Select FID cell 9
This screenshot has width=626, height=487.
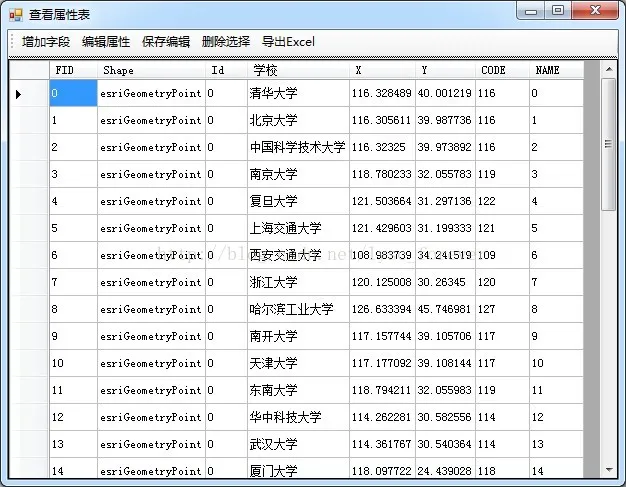[x=73, y=336]
